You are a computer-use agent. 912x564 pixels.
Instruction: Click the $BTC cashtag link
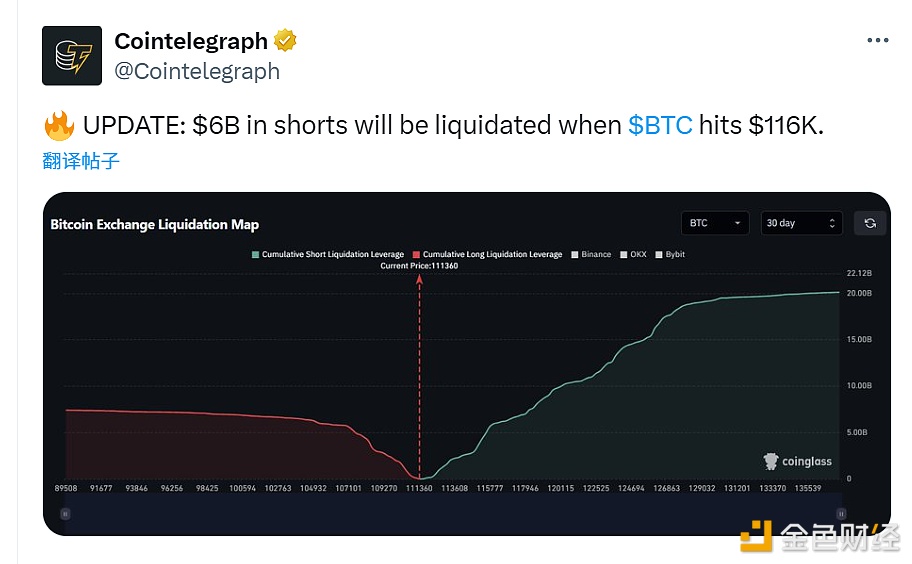click(660, 126)
